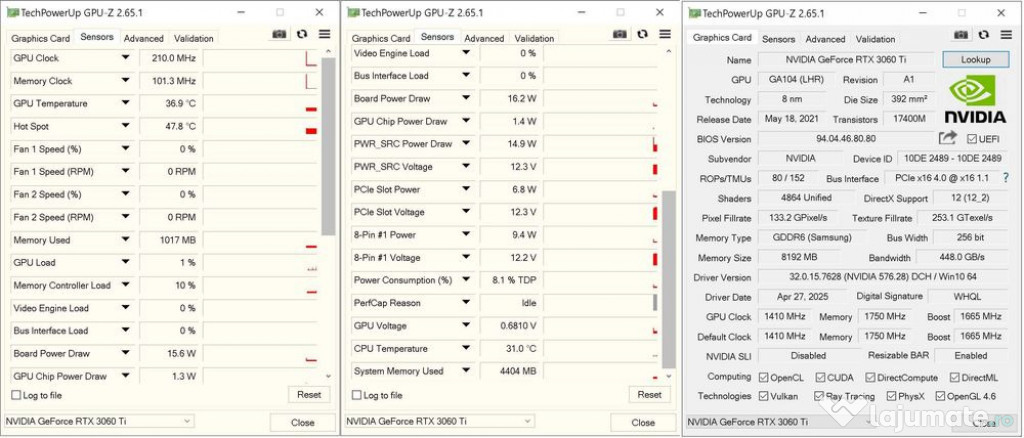Click camera icon in right GPU-Z window

click(x=961, y=35)
